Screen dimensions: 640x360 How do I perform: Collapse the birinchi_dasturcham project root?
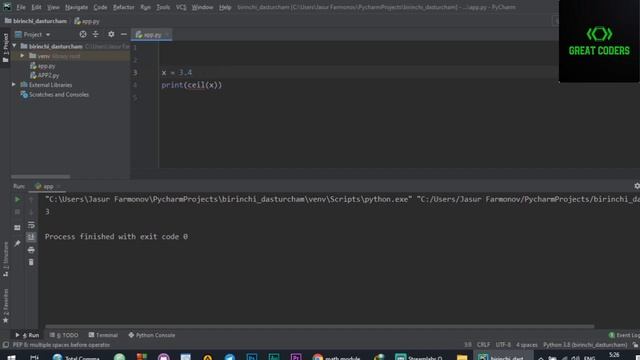(15, 46)
